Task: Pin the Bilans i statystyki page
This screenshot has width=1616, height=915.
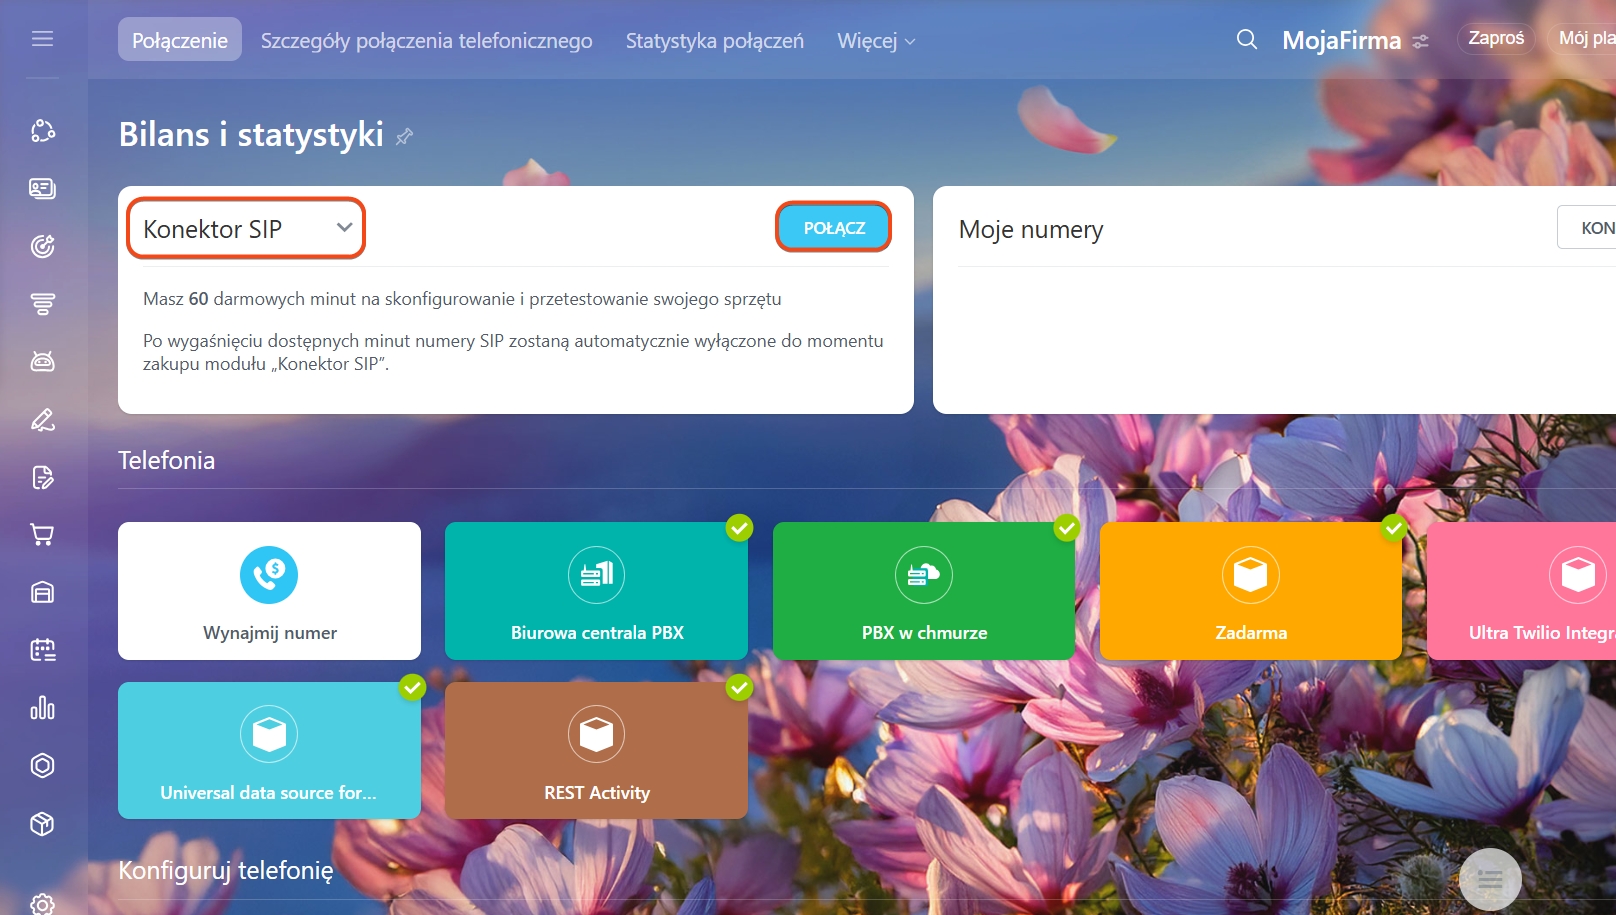Action: point(404,136)
